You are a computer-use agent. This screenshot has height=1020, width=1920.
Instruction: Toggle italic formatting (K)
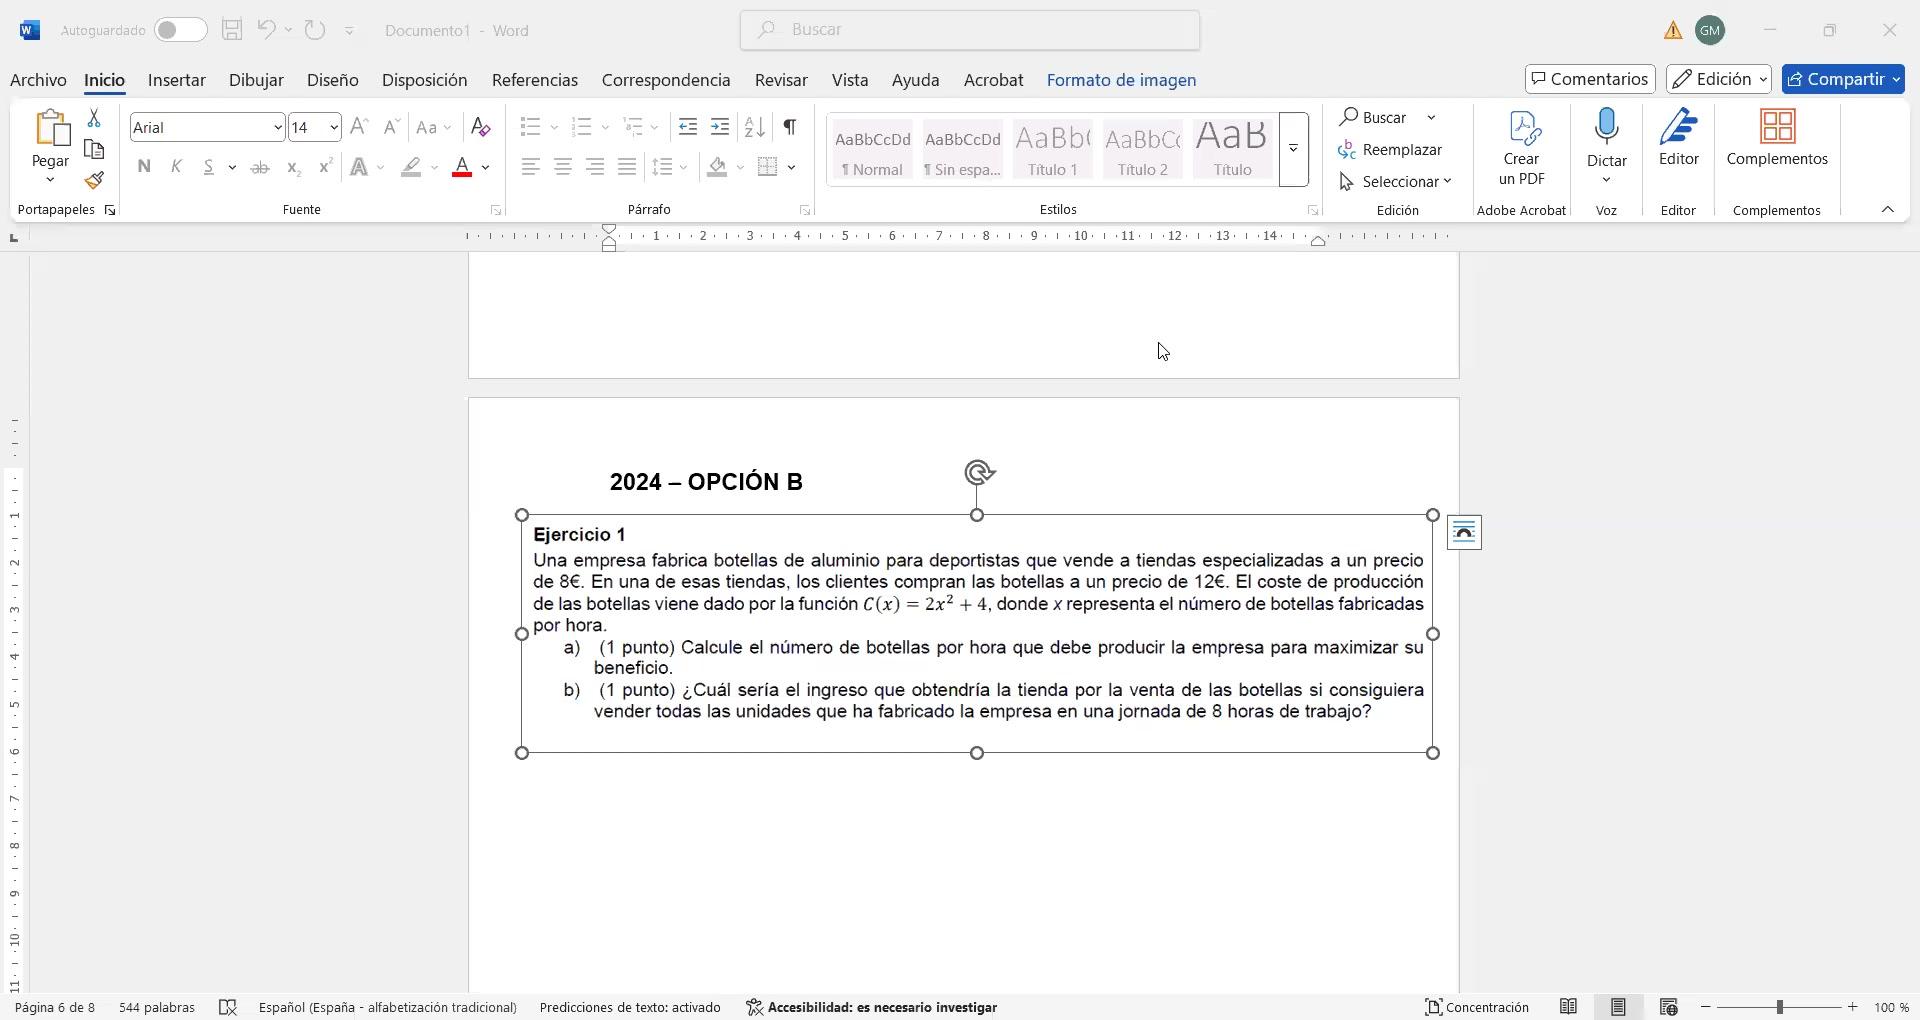pos(176,167)
